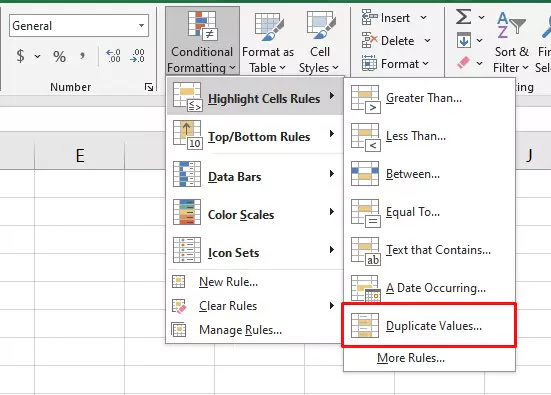Select Equal To... rule
The height and width of the screenshot is (395, 551).
[429, 212]
